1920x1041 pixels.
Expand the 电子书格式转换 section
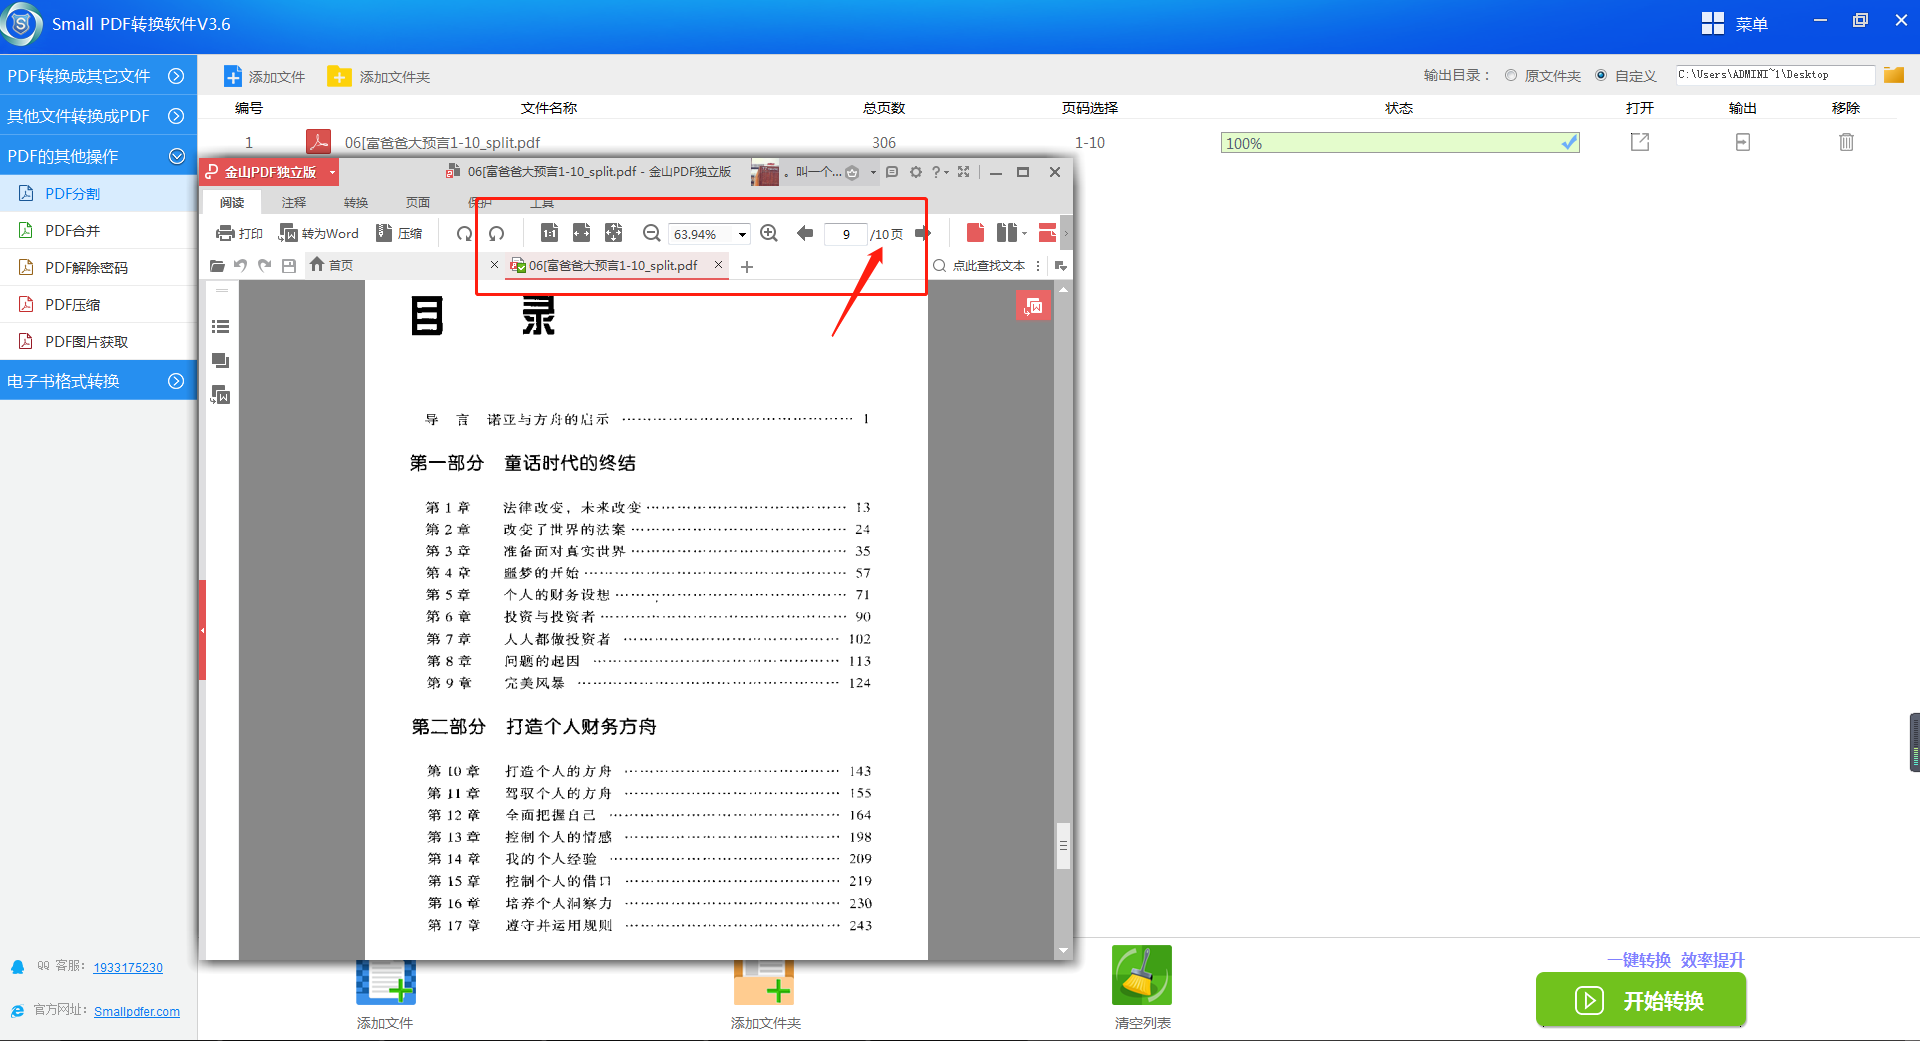[x=98, y=381]
